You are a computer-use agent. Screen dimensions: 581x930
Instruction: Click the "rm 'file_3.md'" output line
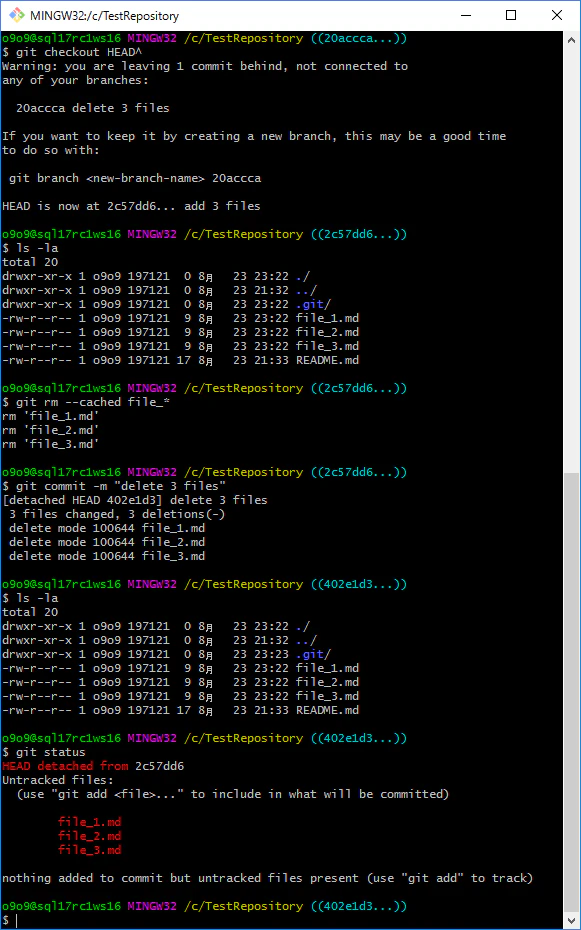[x=50, y=444]
